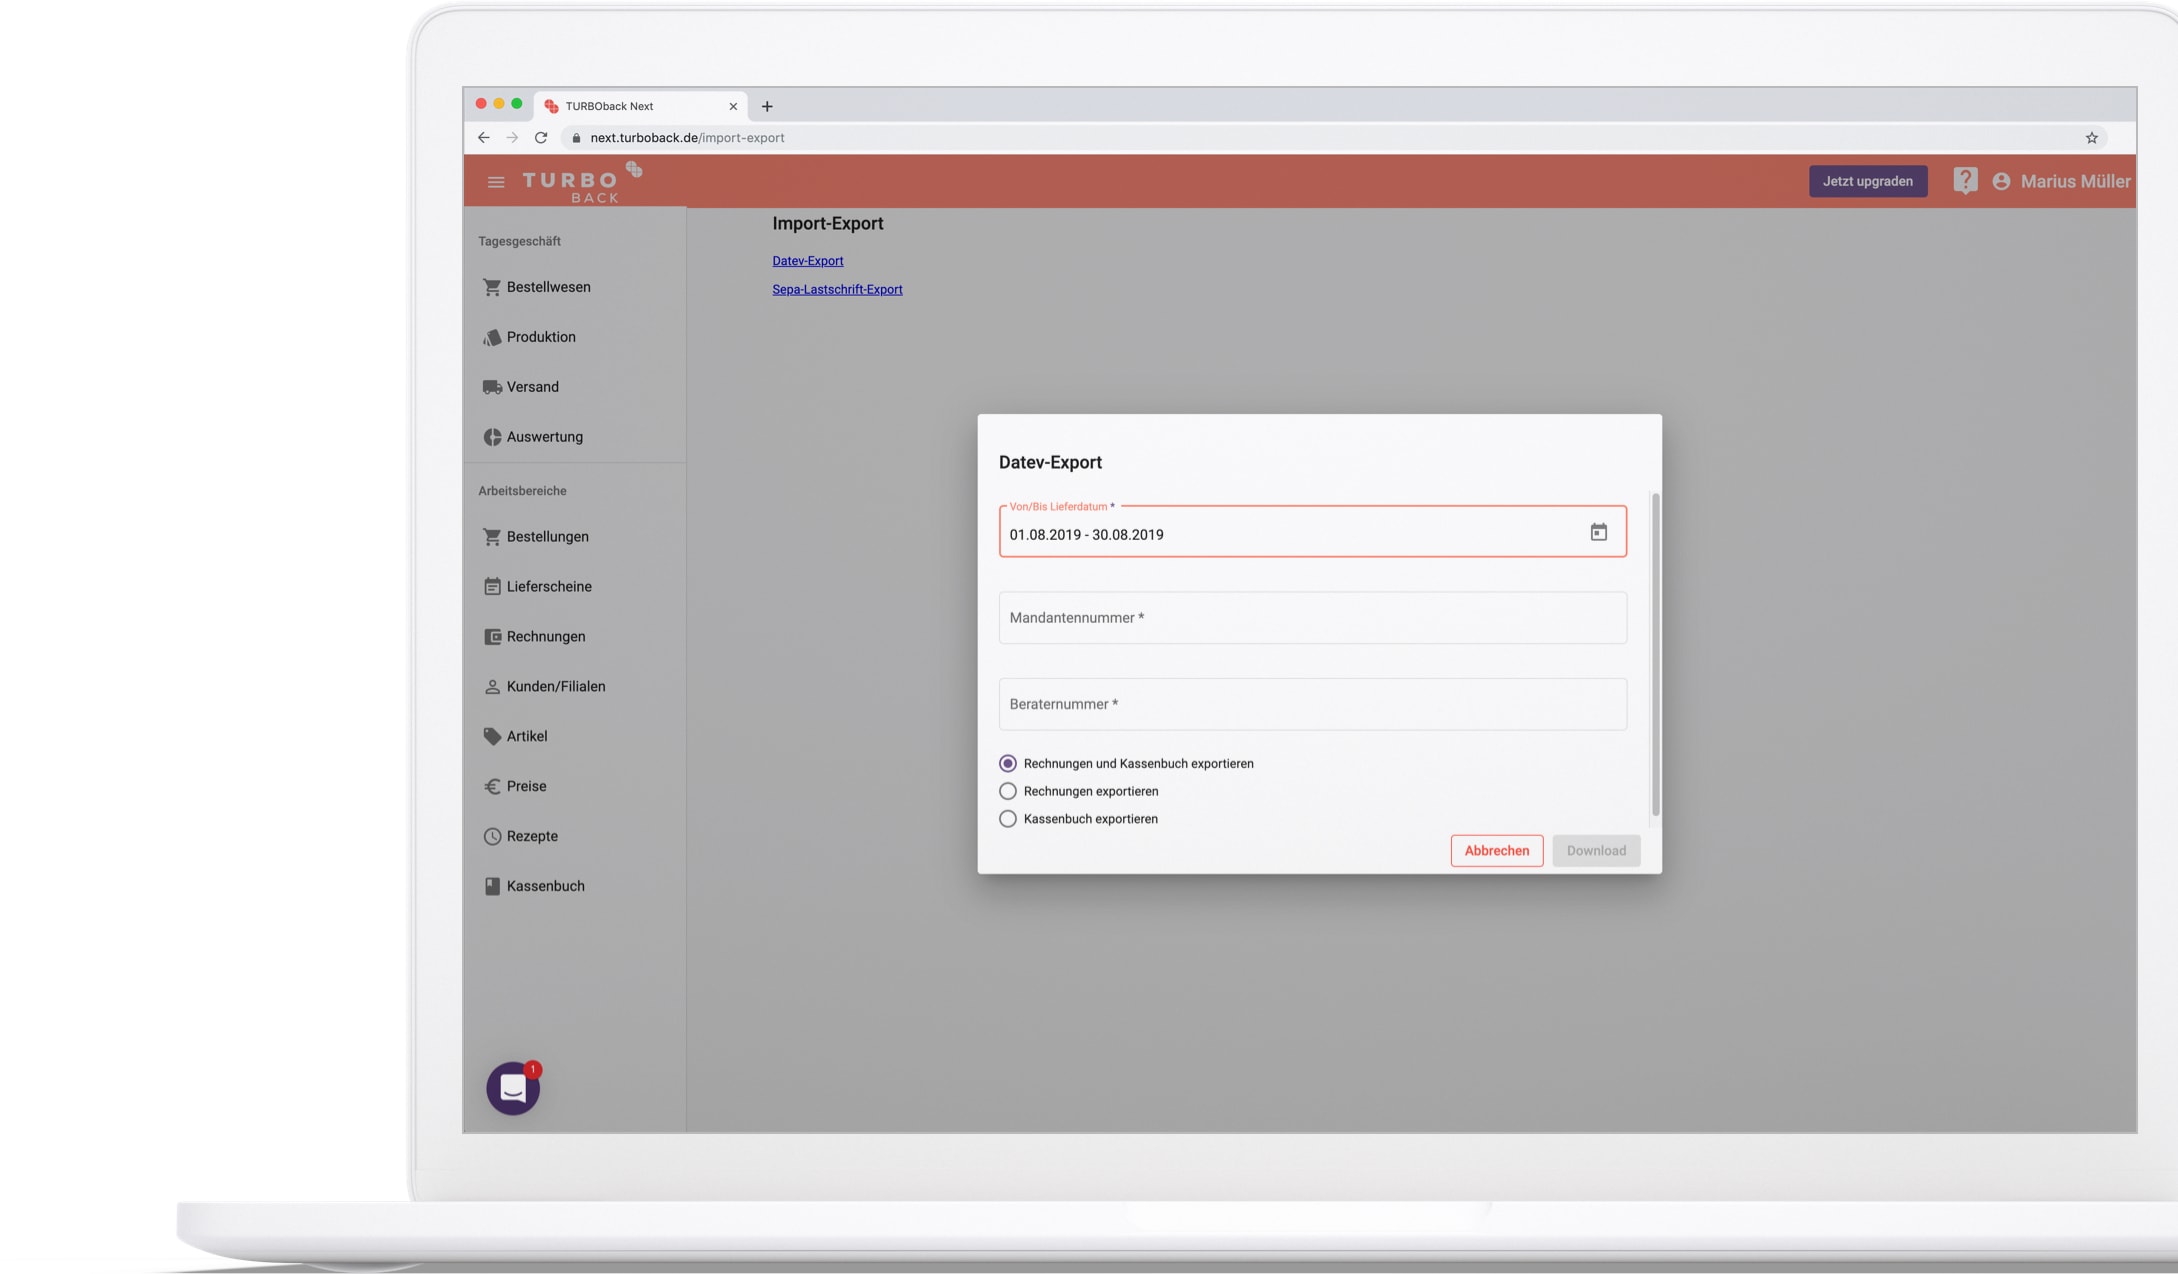Click the Preise euro icon
2178x1274 pixels.
tap(492, 787)
